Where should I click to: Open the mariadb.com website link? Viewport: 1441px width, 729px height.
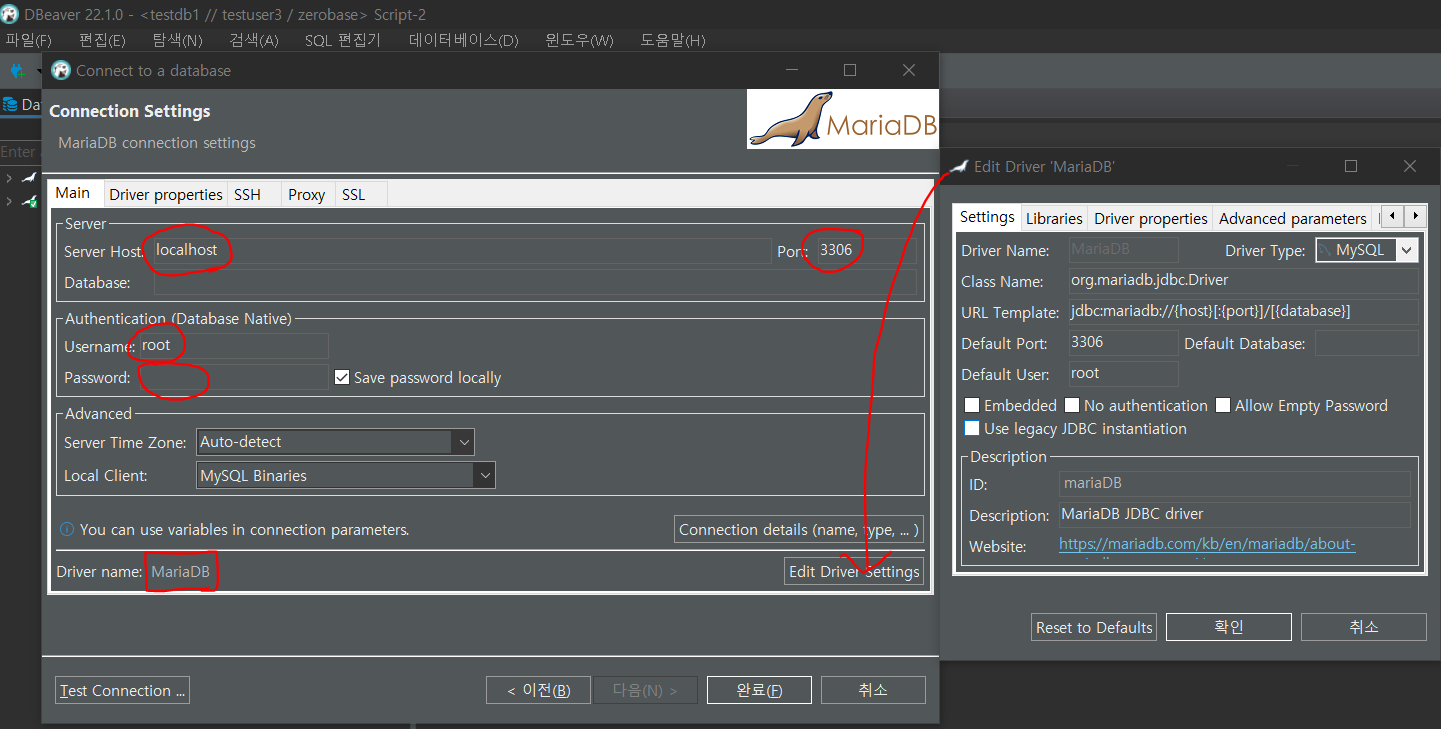click(1207, 545)
